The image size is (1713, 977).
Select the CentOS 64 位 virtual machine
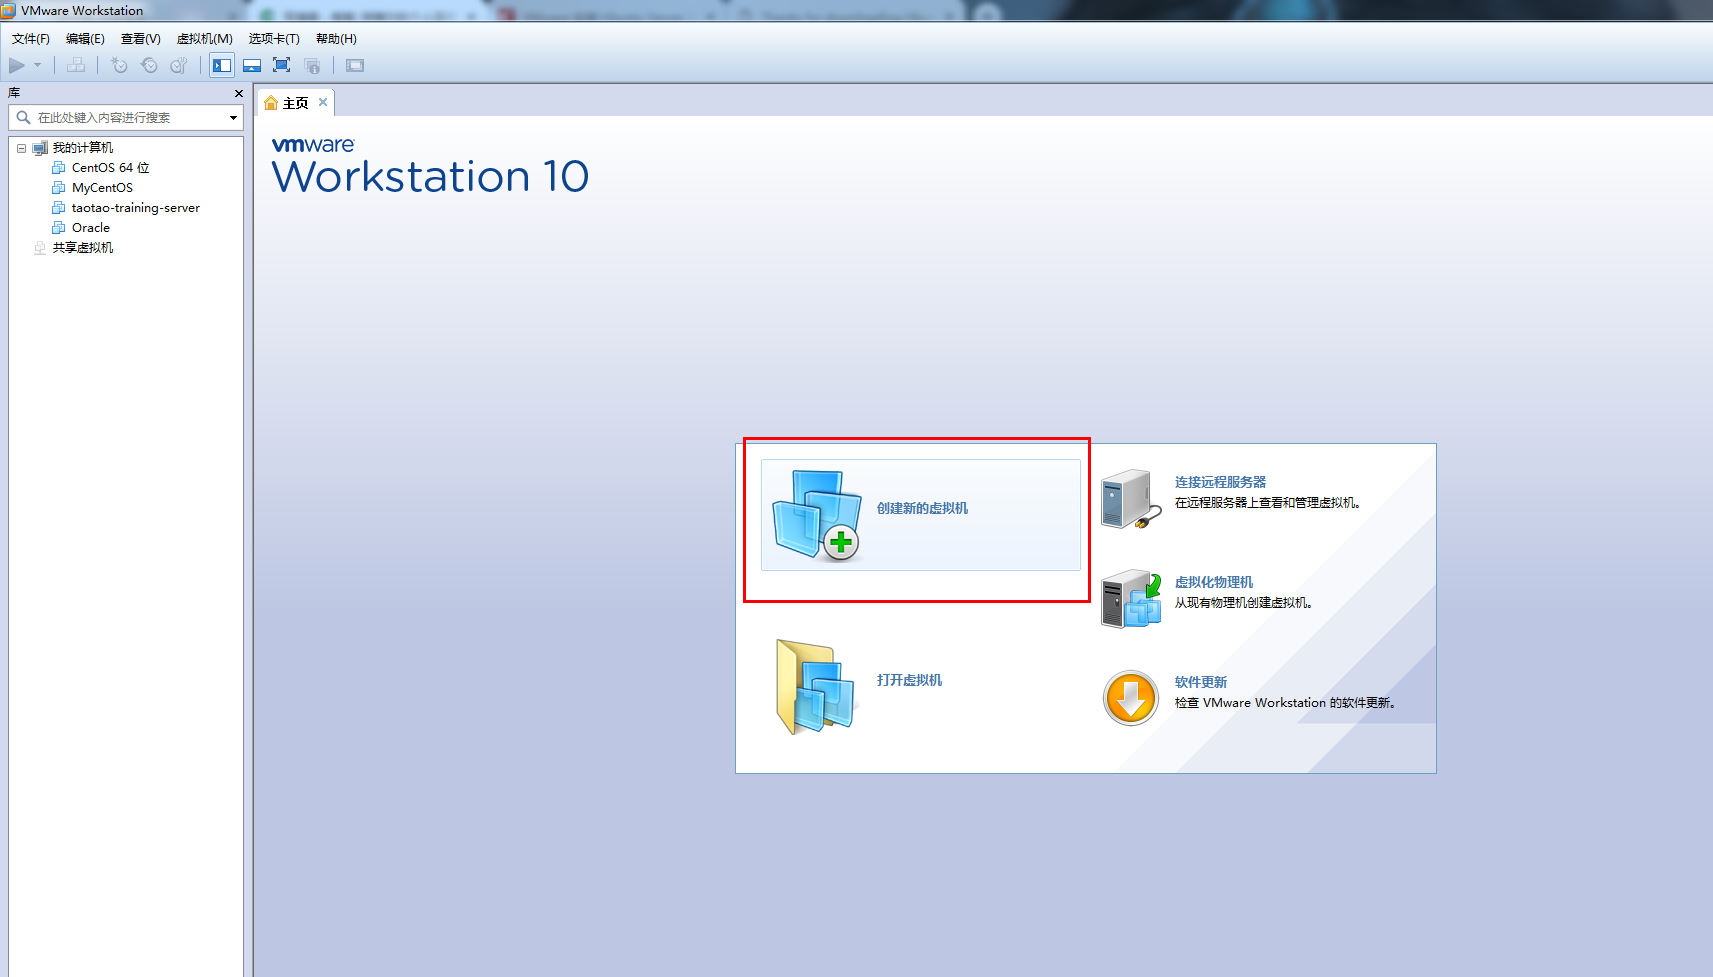coord(111,168)
